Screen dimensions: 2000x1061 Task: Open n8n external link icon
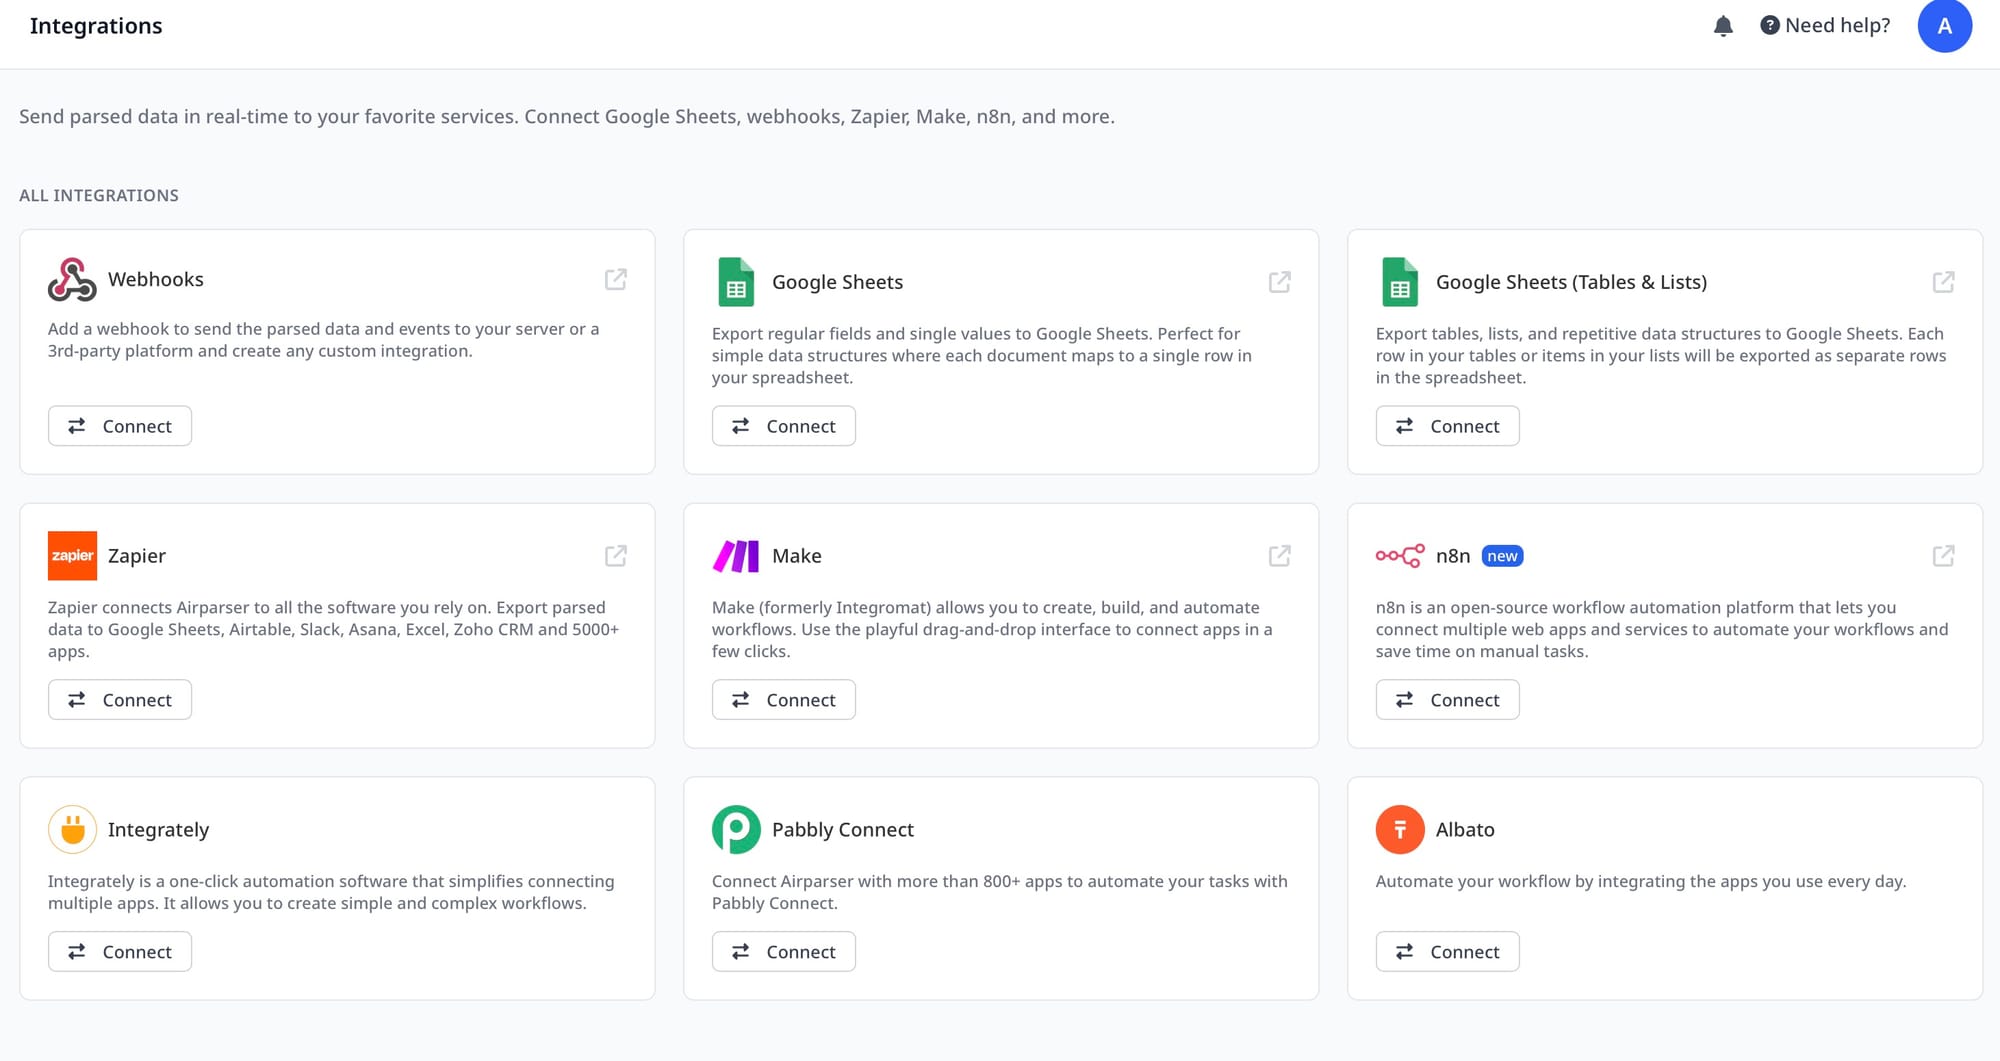tap(1943, 556)
